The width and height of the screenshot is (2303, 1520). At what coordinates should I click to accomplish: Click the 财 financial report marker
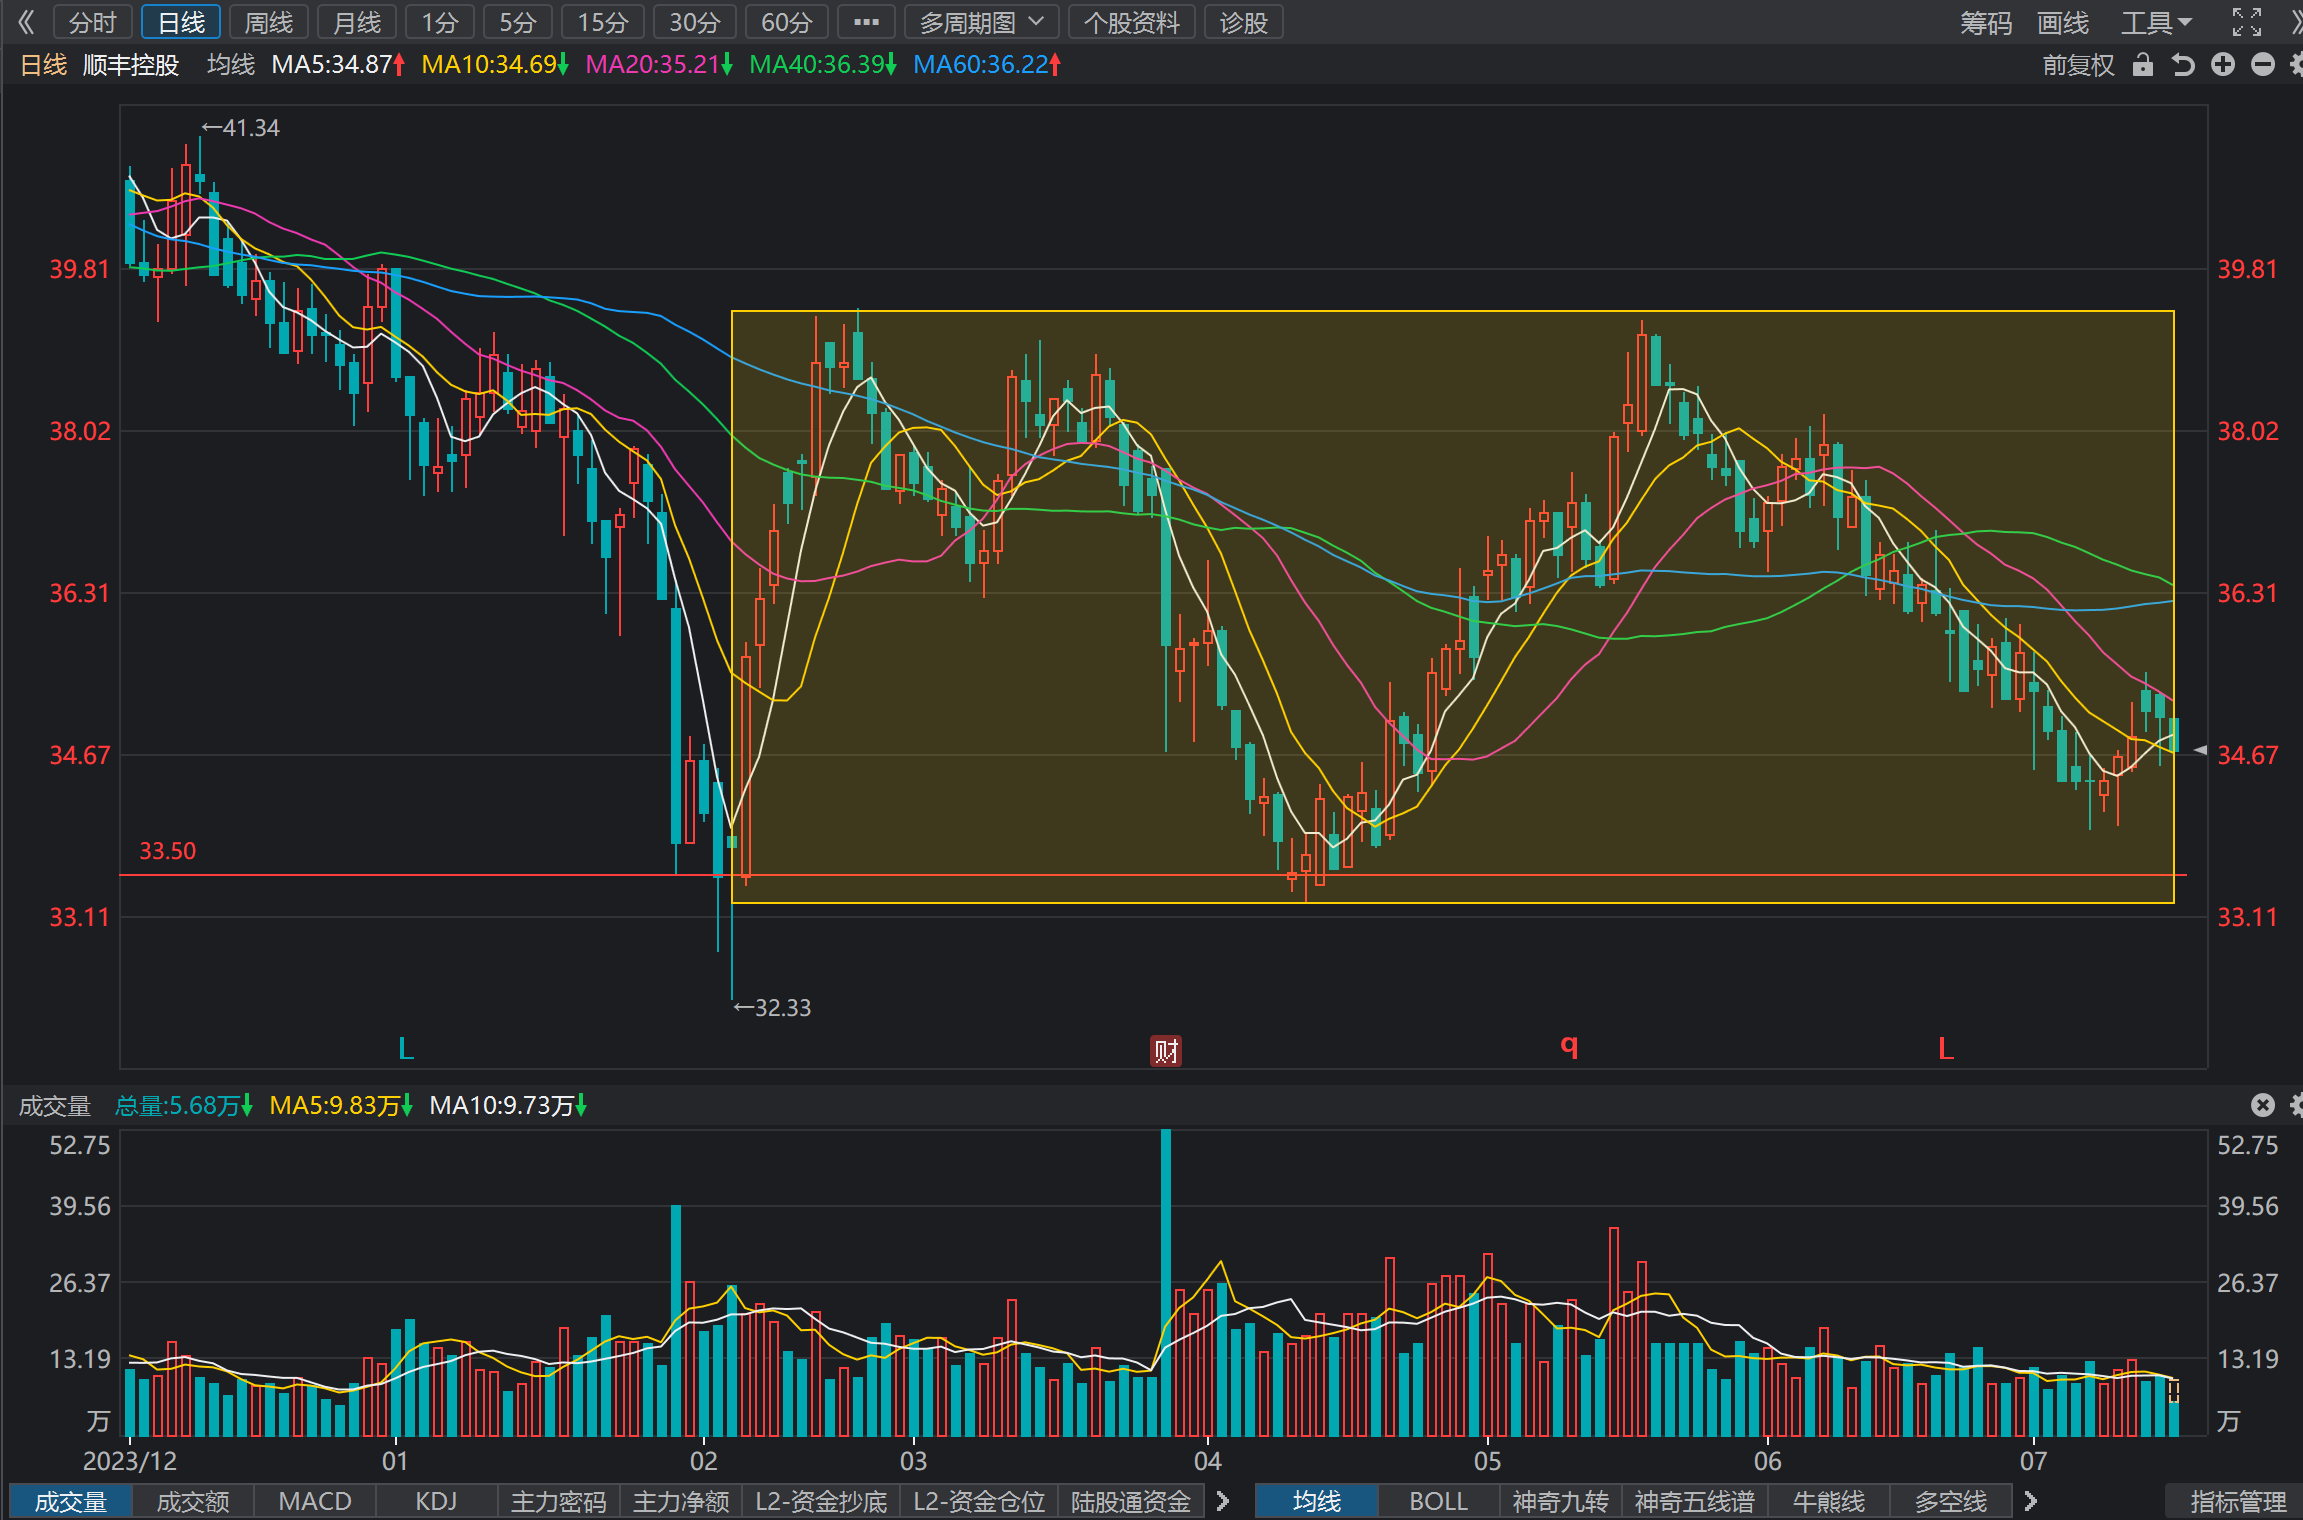[1166, 1050]
